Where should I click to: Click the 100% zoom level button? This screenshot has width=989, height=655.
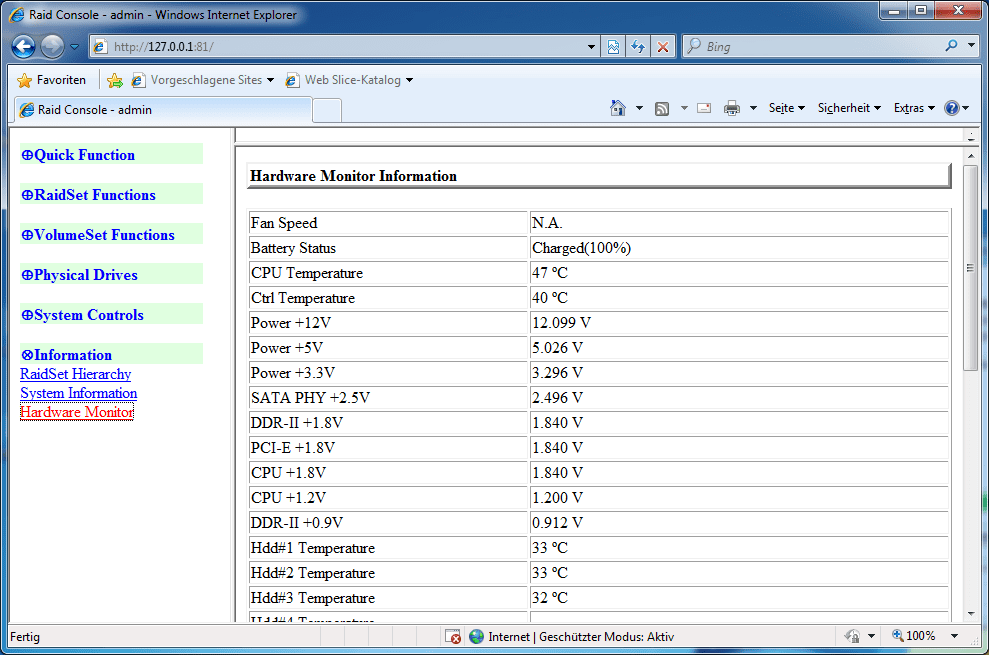click(x=913, y=636)
